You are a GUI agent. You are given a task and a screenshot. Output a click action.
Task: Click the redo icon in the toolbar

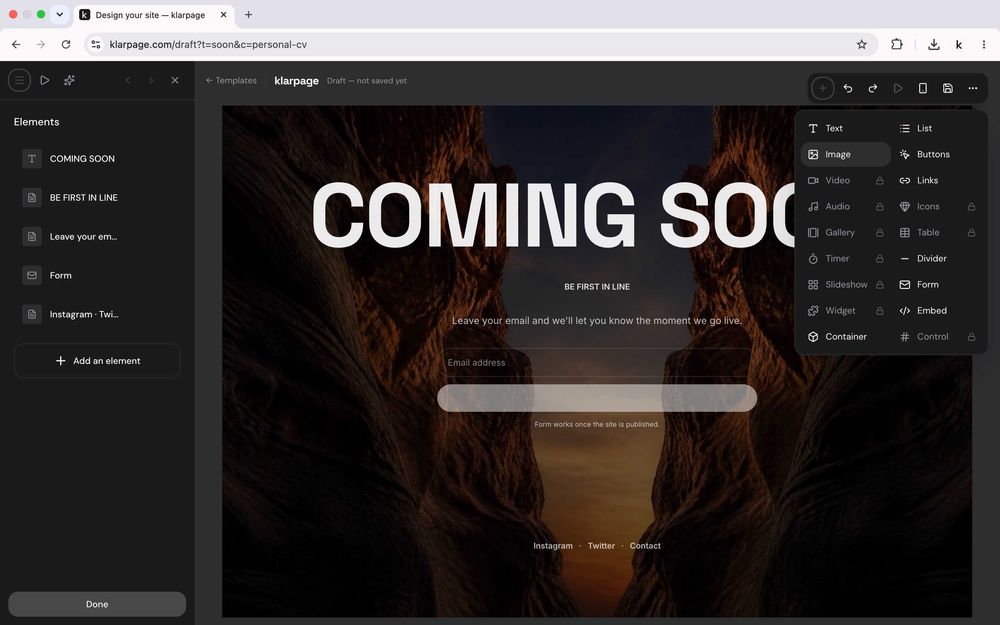click(872, 88)
